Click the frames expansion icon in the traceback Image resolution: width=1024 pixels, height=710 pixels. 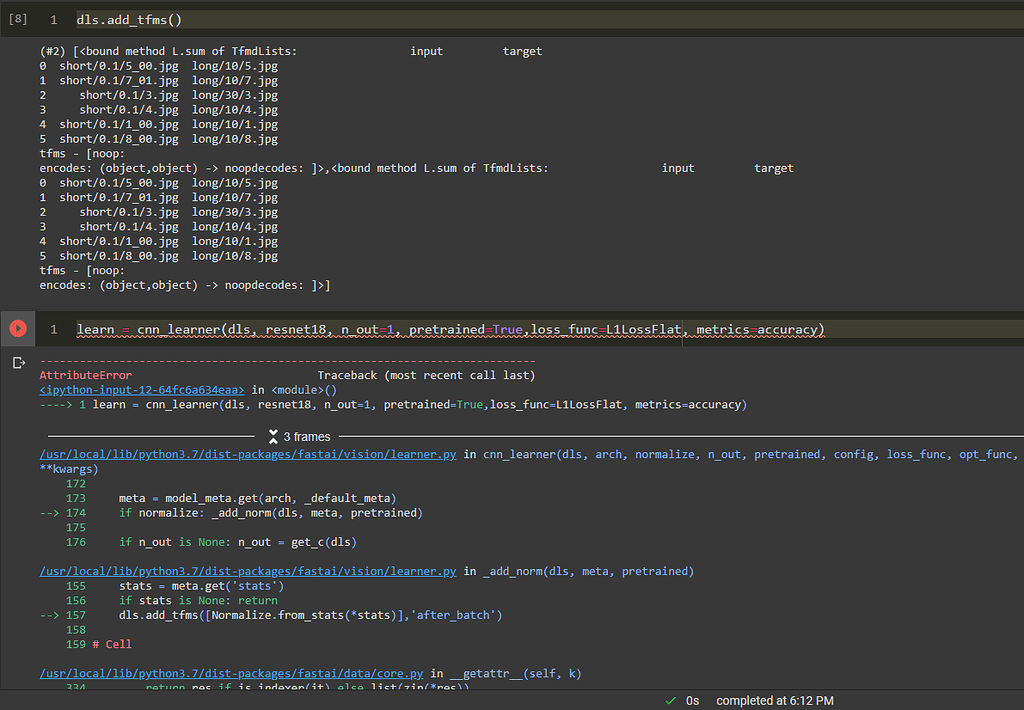click(273, 436)
